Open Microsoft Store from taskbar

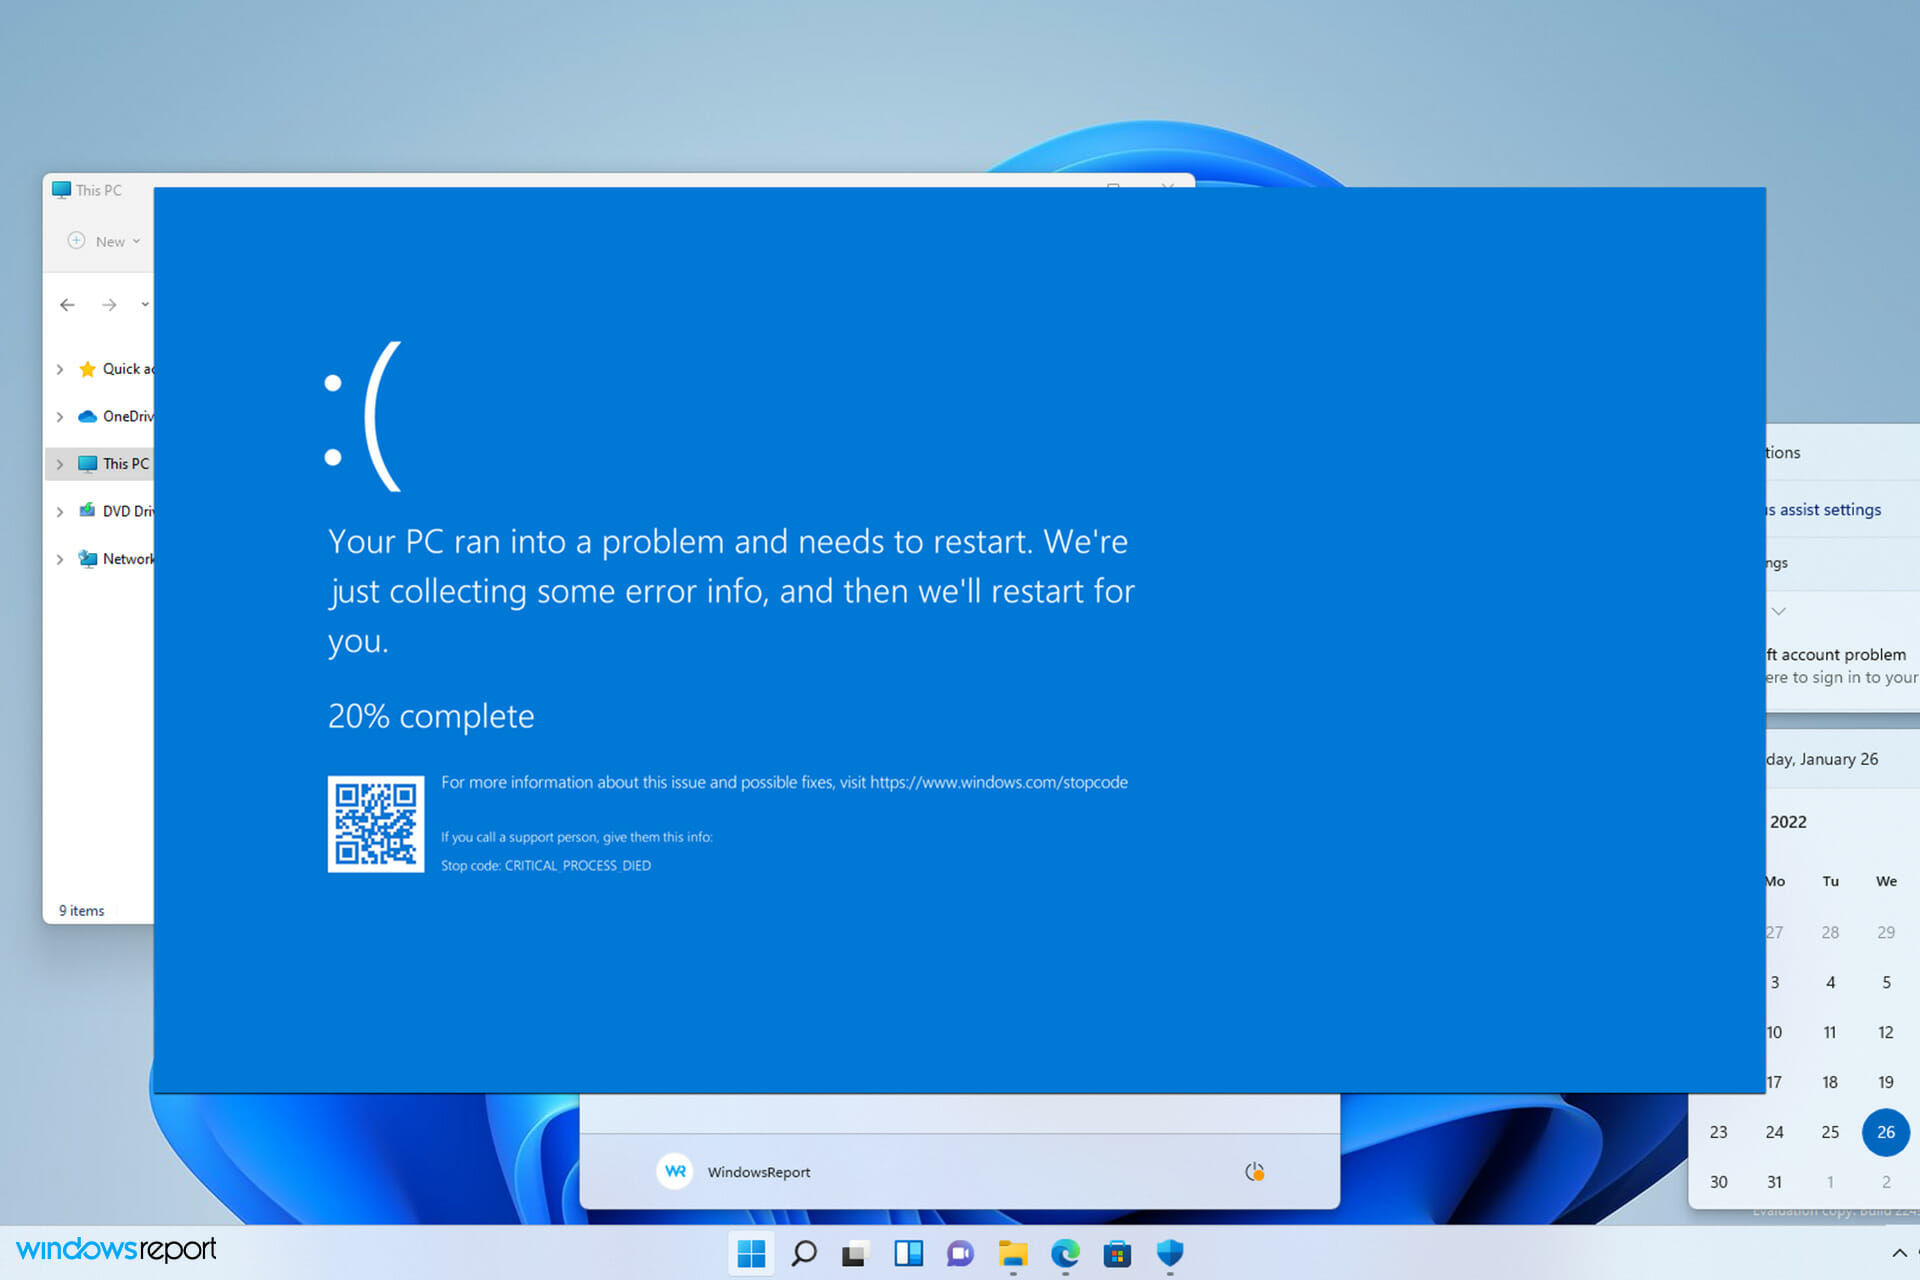tap(1117, 1253)
